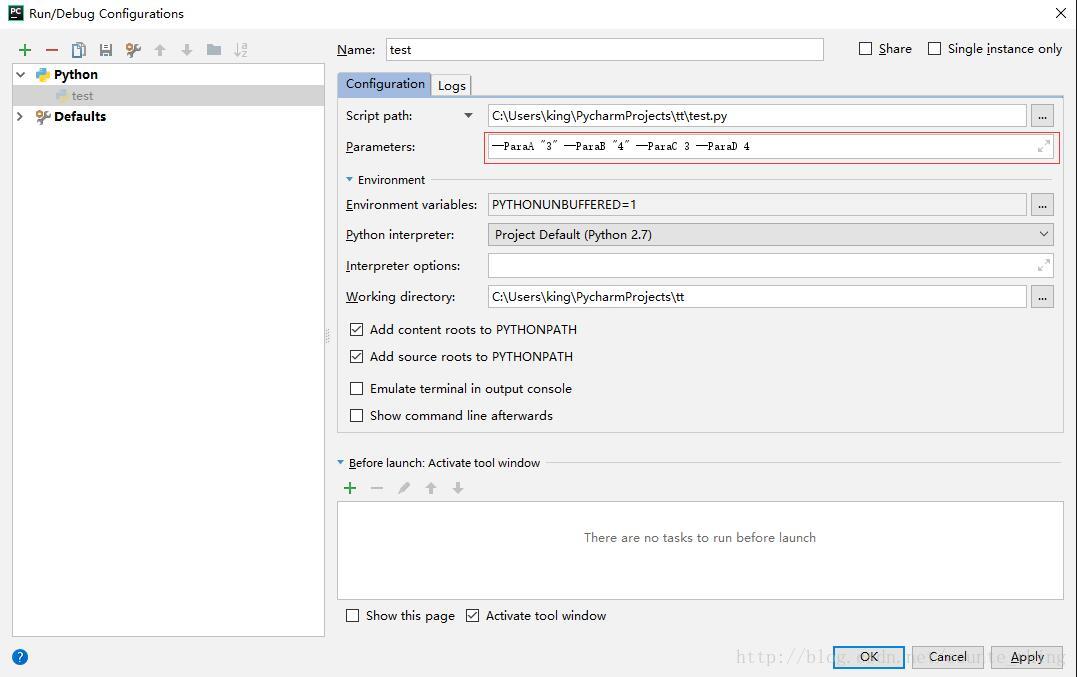Screen dimensions: 1077x677
Task: Create new folder for configurations
Action: [214, 49]
